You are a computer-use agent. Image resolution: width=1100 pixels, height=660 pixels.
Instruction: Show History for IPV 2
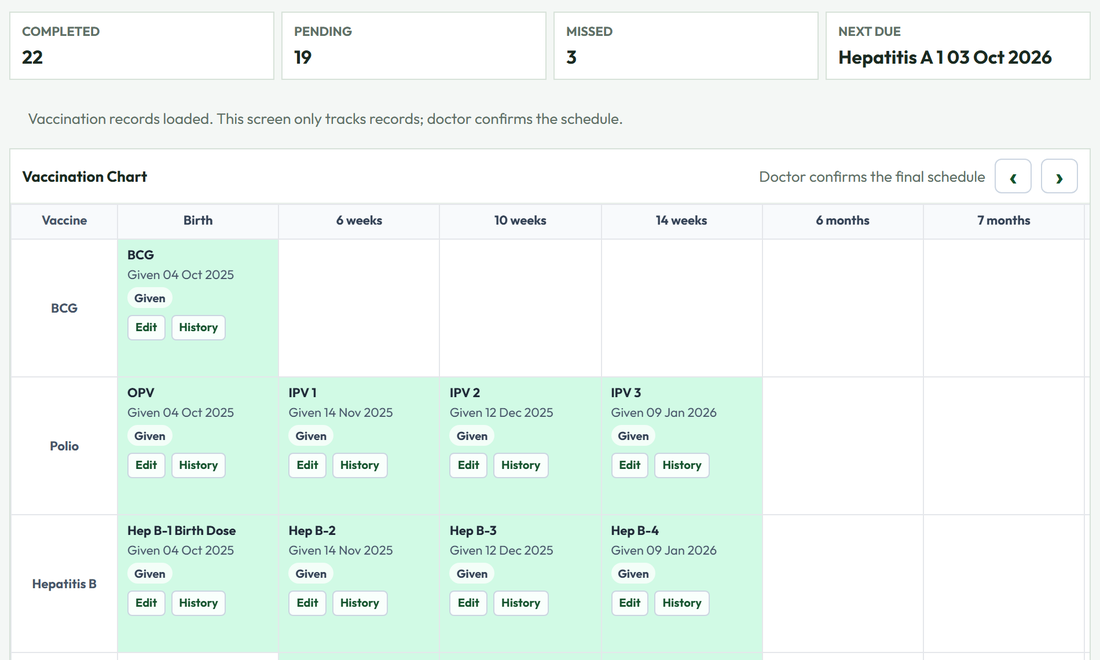[521, 465]
